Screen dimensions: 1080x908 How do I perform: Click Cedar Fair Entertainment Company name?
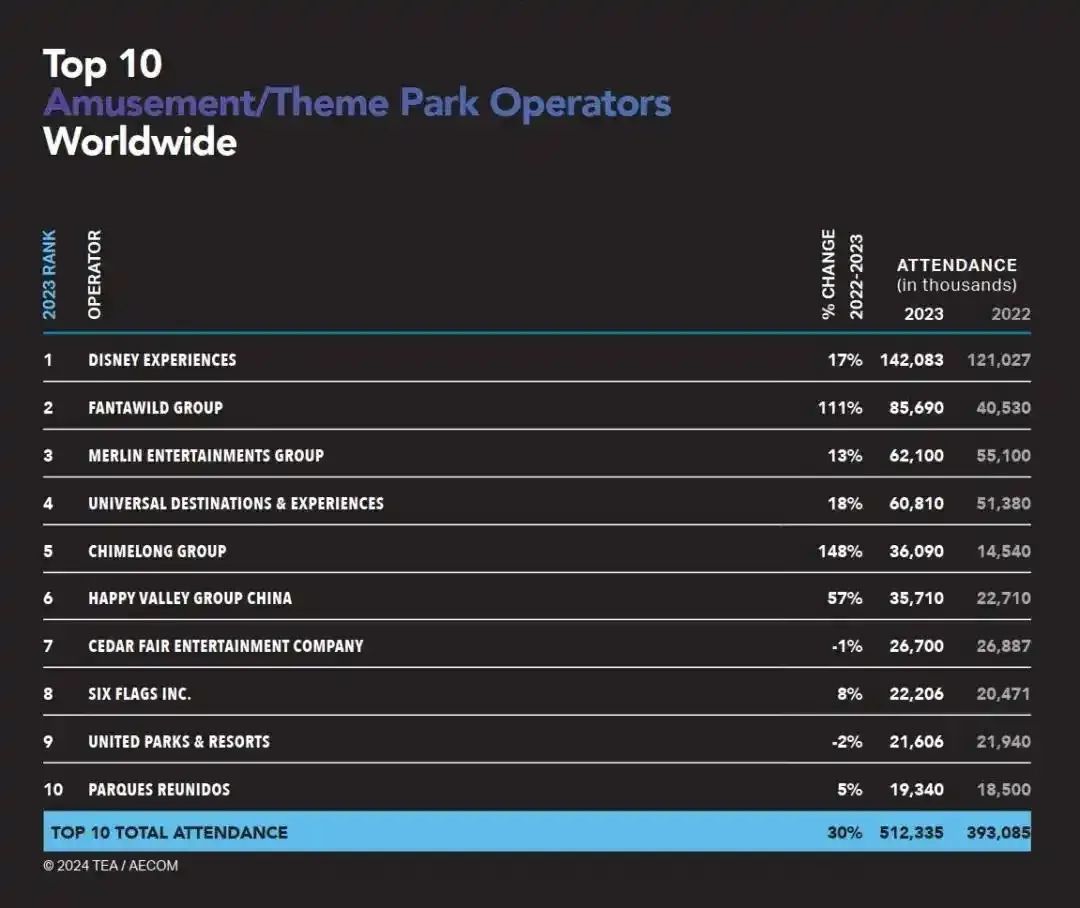pyautogui.click(x=225, y=646)
